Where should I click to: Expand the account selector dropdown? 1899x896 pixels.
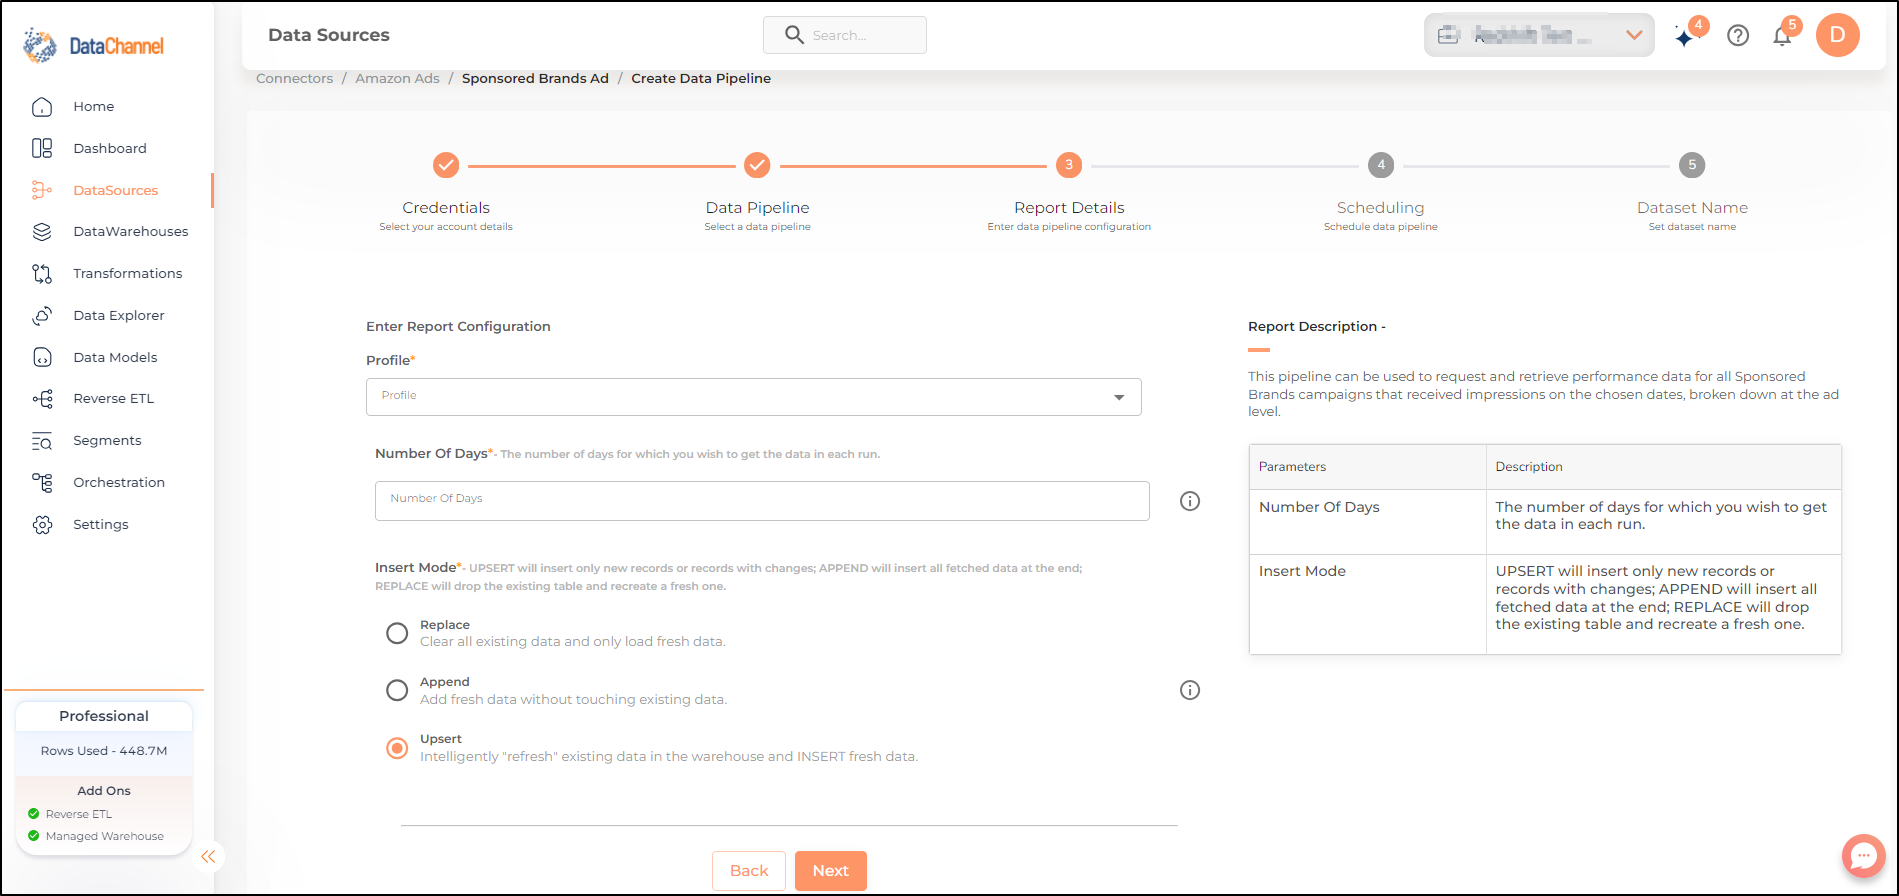pyautogui.click(x=1539, y=35)
